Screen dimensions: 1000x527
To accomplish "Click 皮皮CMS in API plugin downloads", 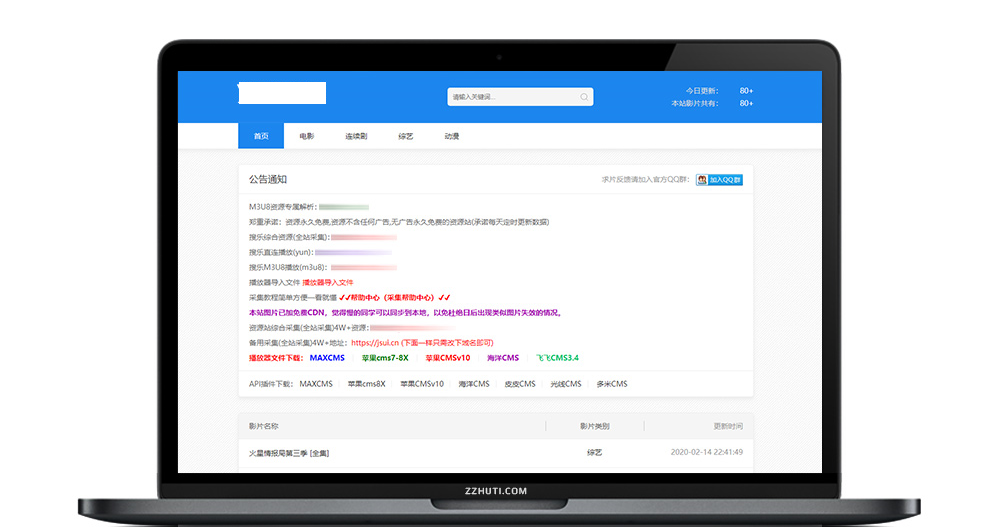I will click(x=519, y=384).
